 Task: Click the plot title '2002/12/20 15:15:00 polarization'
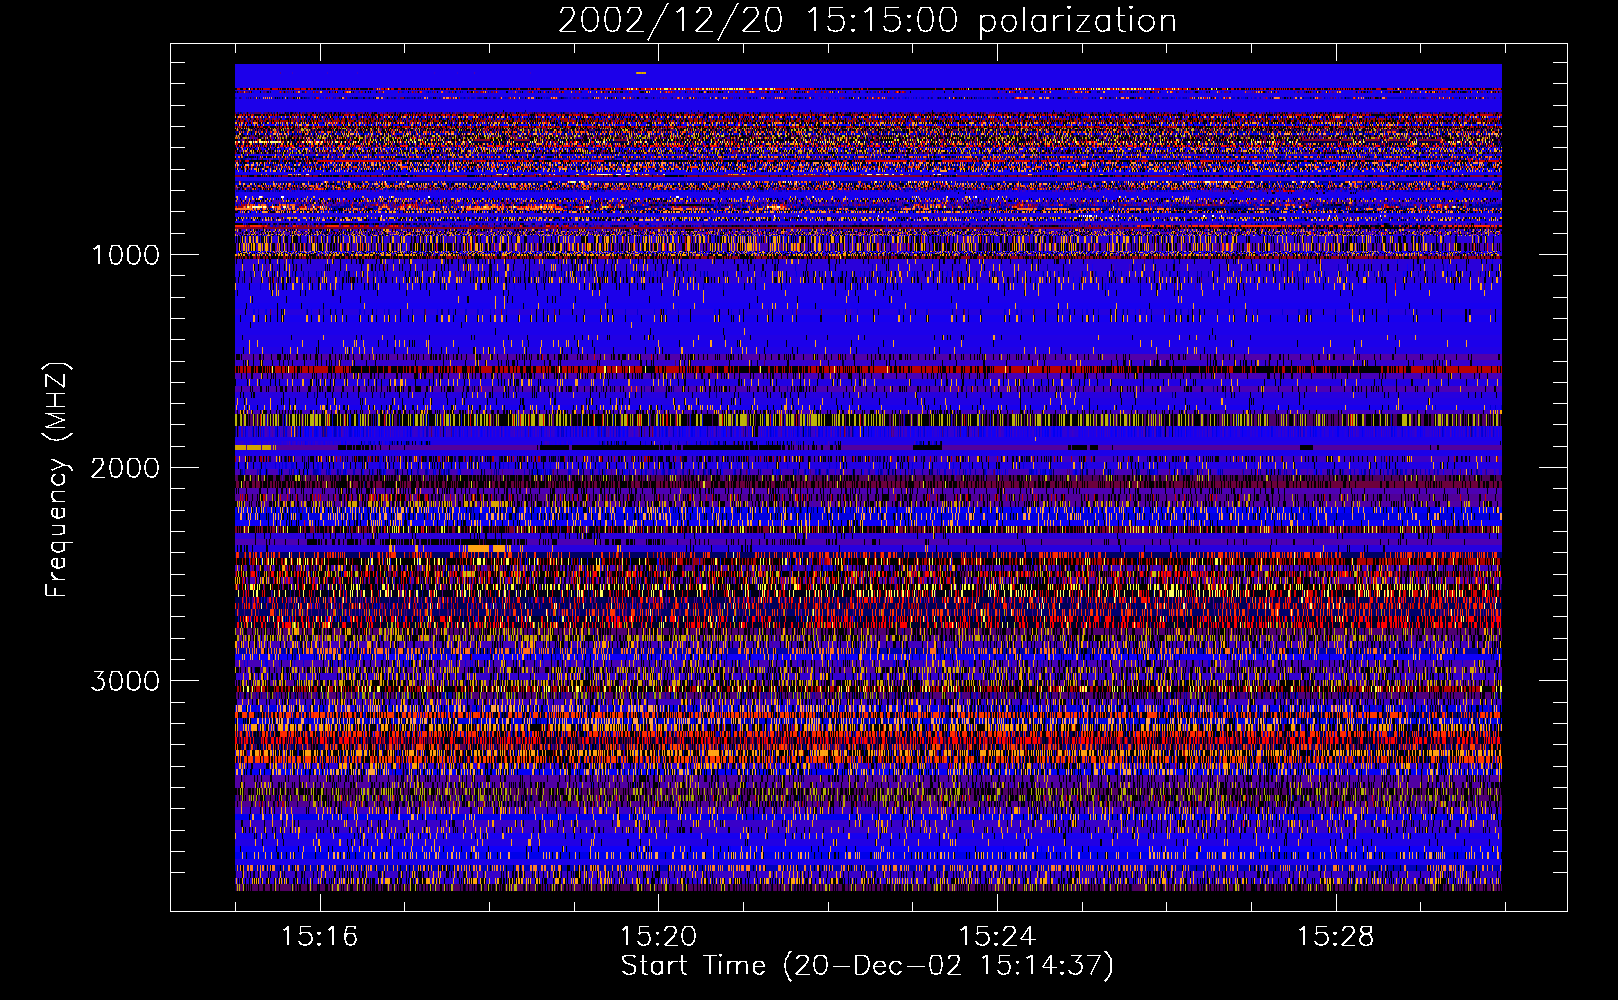coord(867,20)
